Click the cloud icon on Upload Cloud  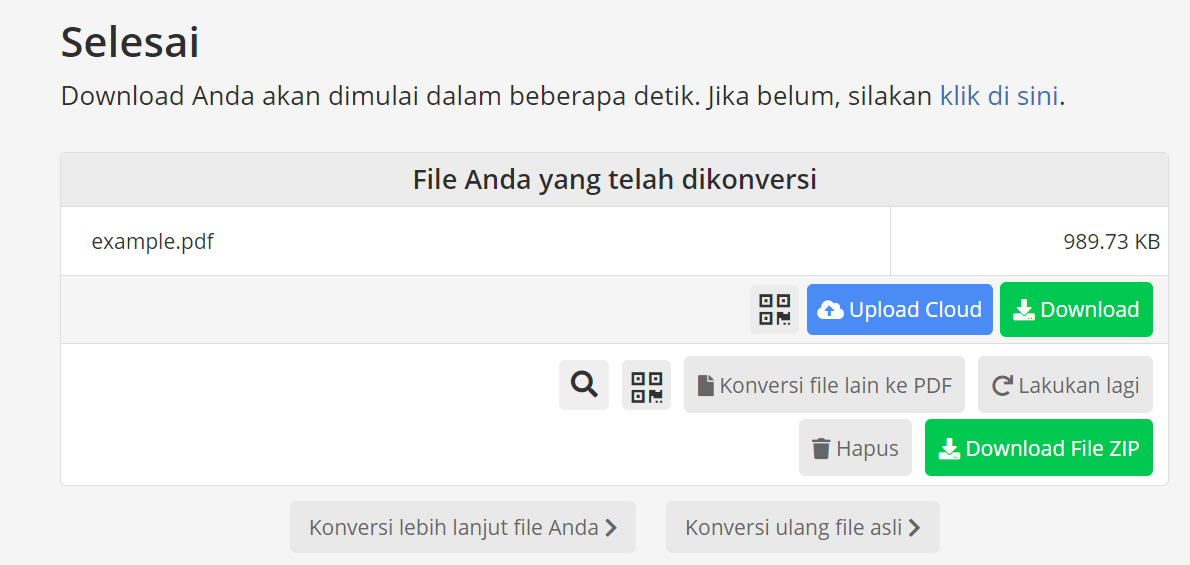[831, 310]
